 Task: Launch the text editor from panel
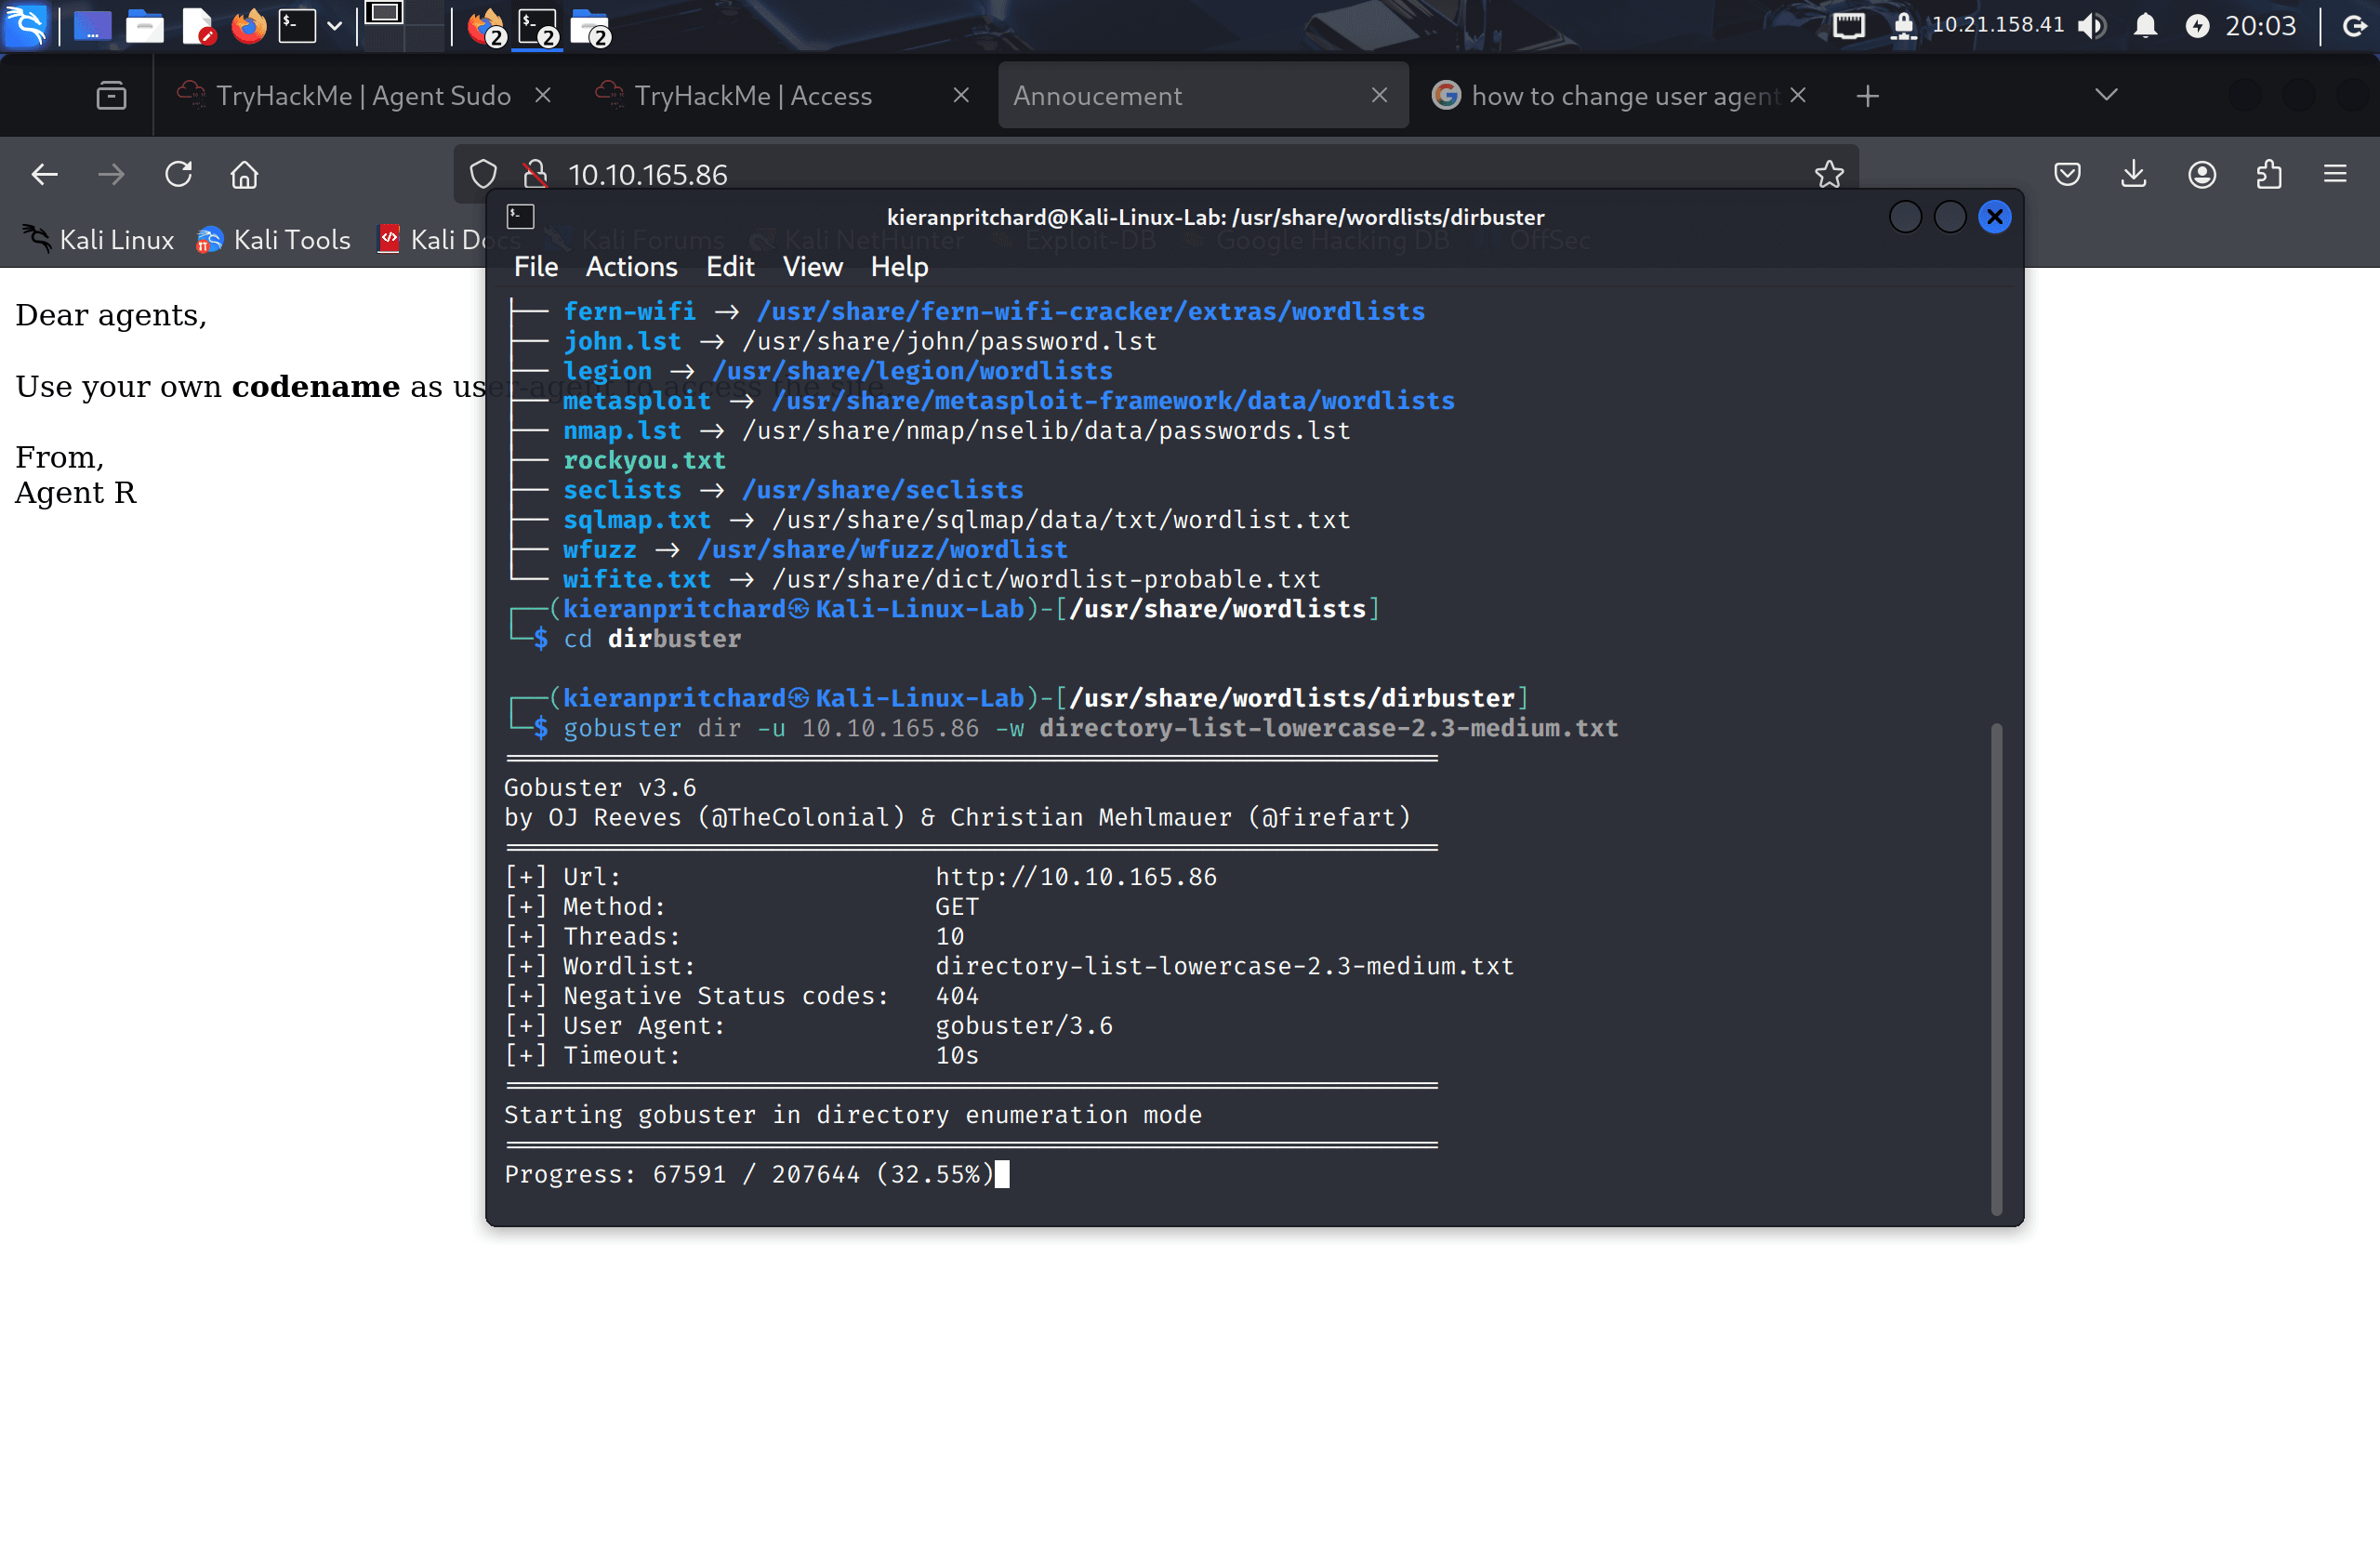click(198, 26)
